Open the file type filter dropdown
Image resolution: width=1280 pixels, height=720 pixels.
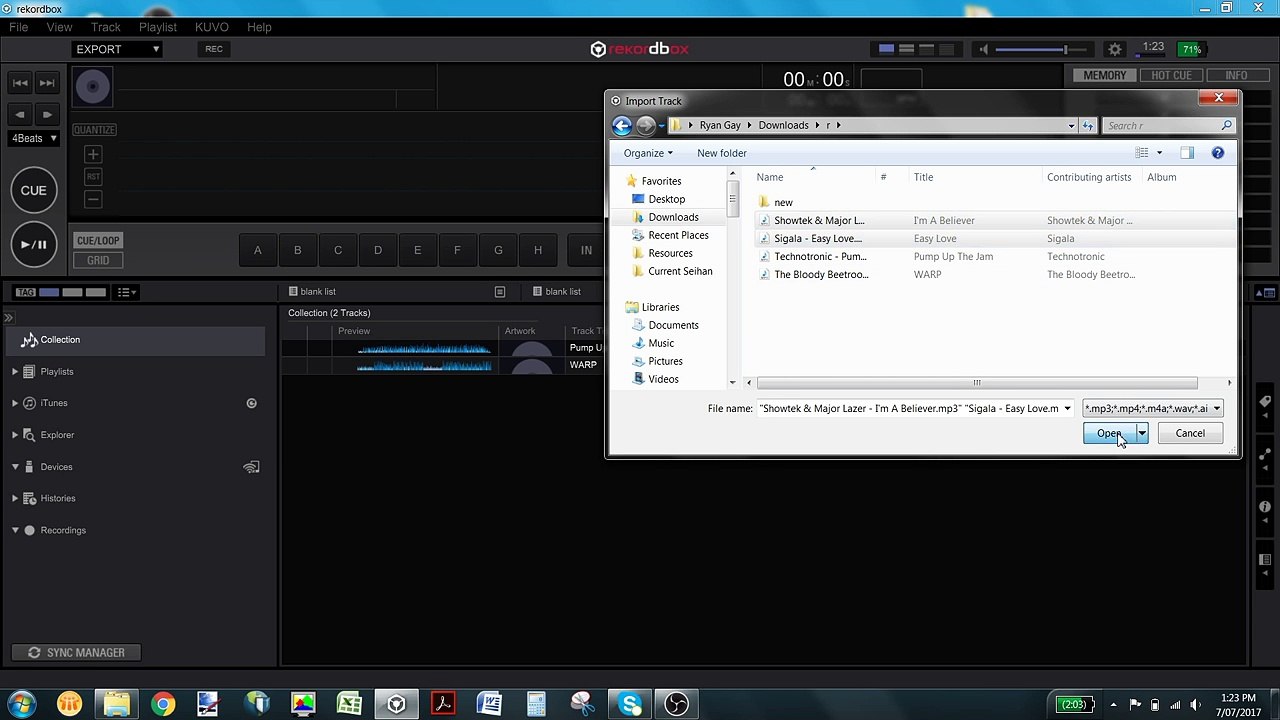(x=1153, y=408)
